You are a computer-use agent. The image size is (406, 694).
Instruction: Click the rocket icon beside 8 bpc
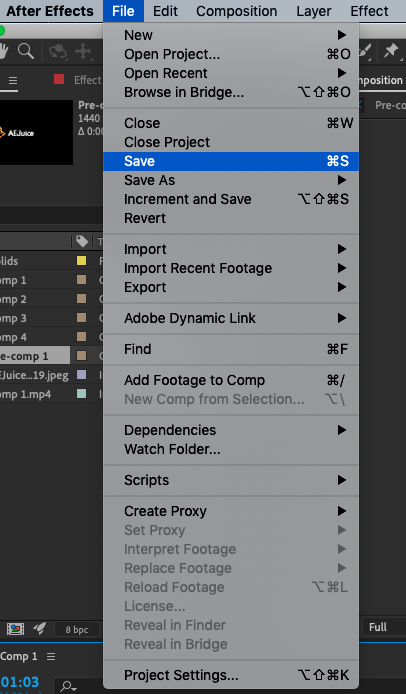[x=40, y=628]
